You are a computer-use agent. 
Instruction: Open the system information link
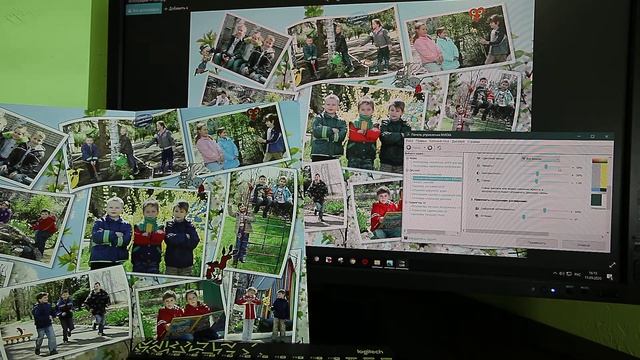(421, 238)
